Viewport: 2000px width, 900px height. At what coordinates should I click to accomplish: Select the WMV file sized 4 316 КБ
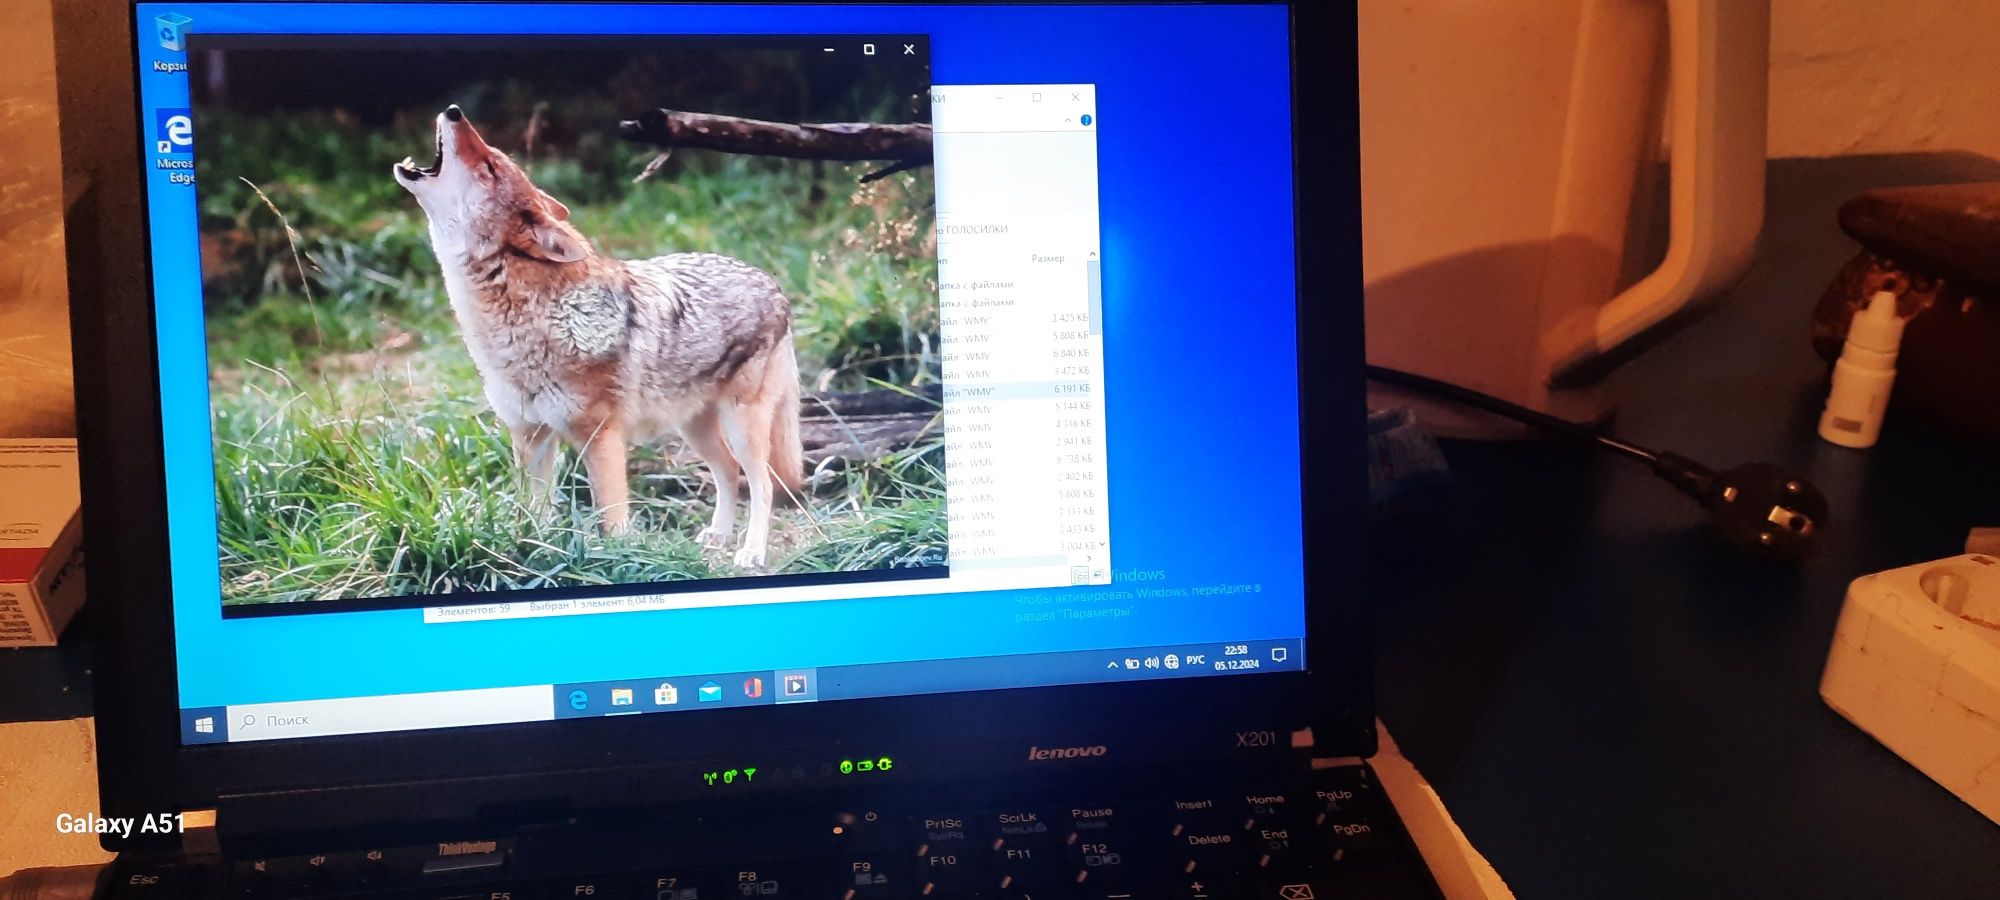point(1018,426)
